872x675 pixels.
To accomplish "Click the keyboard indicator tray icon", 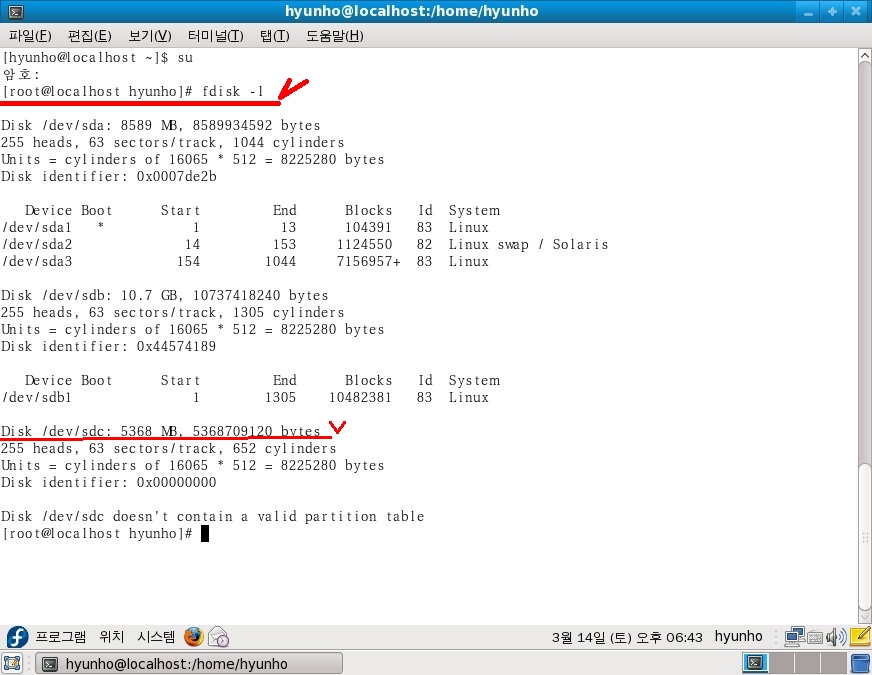I will click(x=815, y=637).
